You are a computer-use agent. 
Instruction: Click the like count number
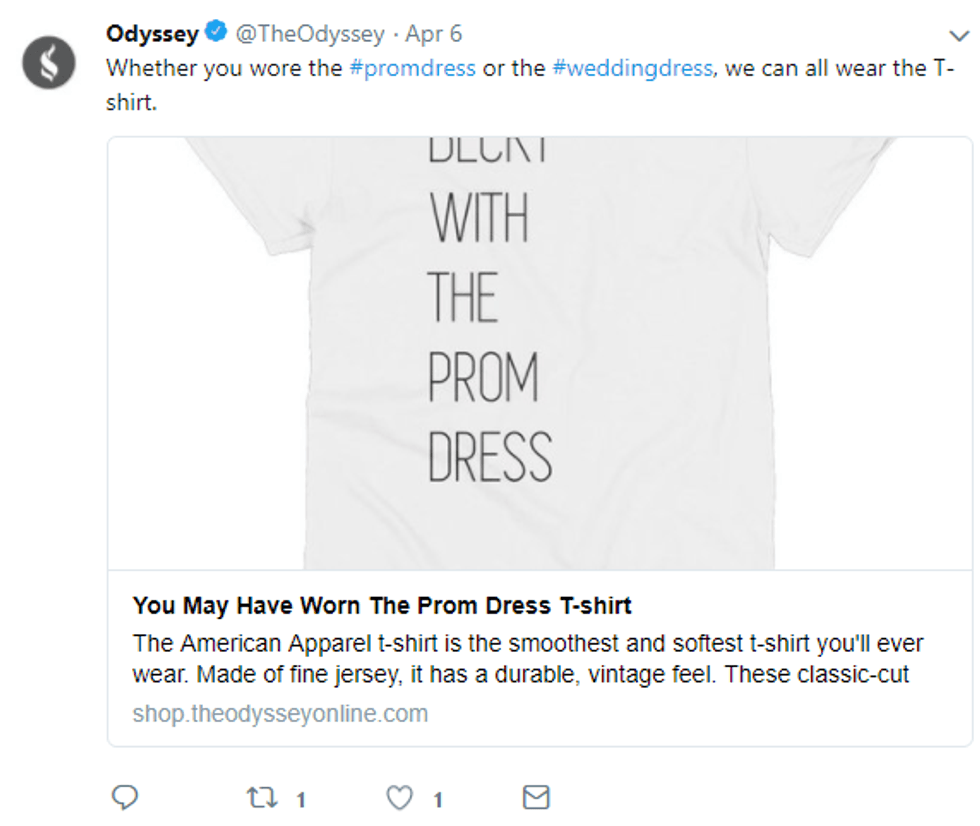[438, 799]
